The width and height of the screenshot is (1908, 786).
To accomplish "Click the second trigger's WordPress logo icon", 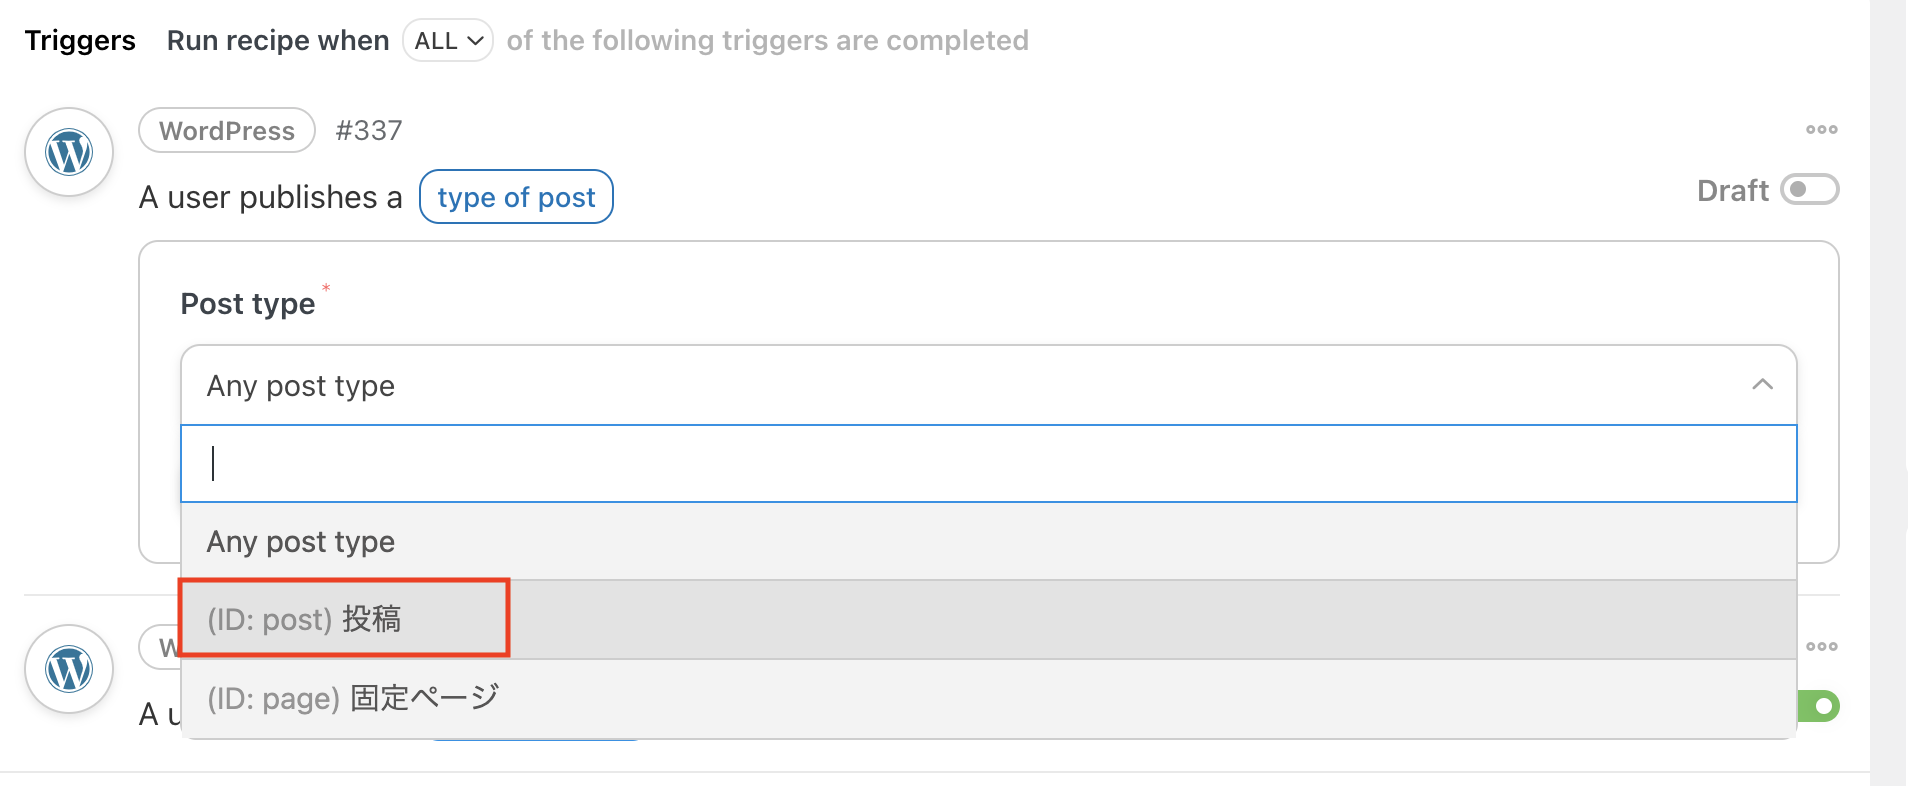I will pyautogui.click(x=69, y=669).
